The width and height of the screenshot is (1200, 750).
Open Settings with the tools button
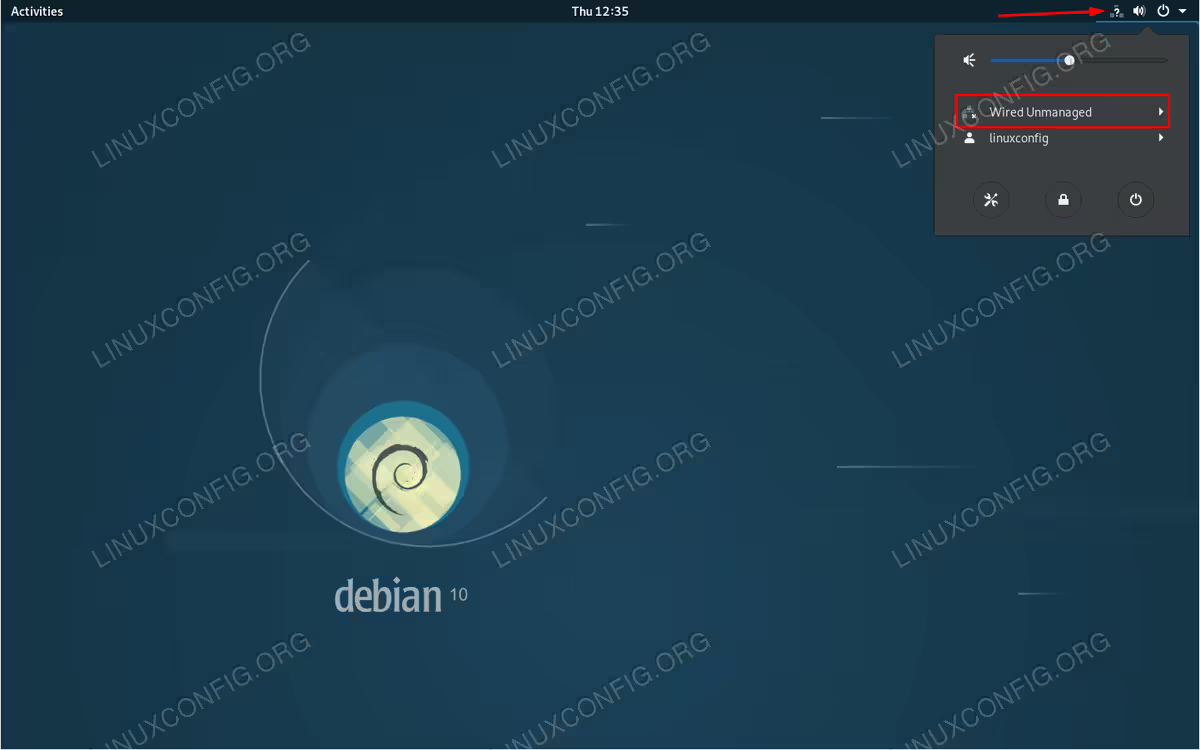(x=991, y=200)
